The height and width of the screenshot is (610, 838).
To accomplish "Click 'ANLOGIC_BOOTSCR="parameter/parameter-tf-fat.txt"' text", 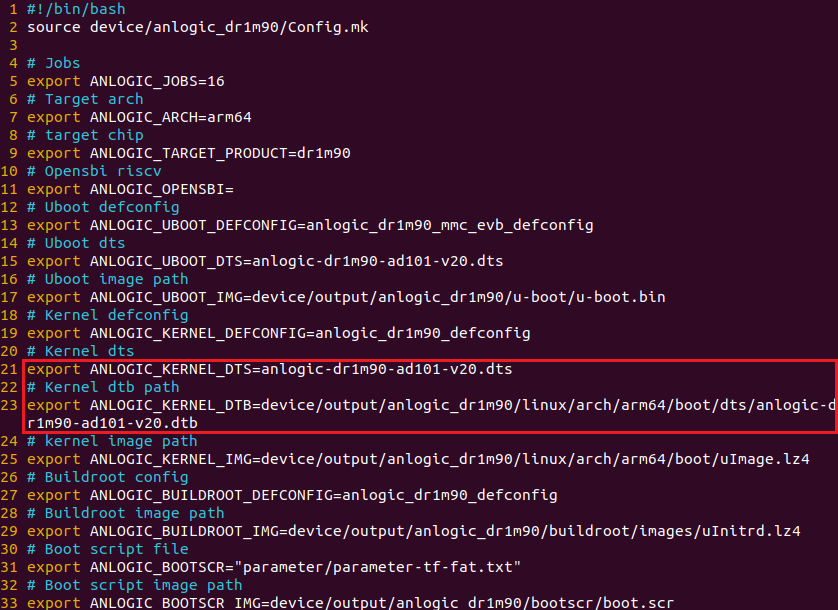I will pos(305,567).
